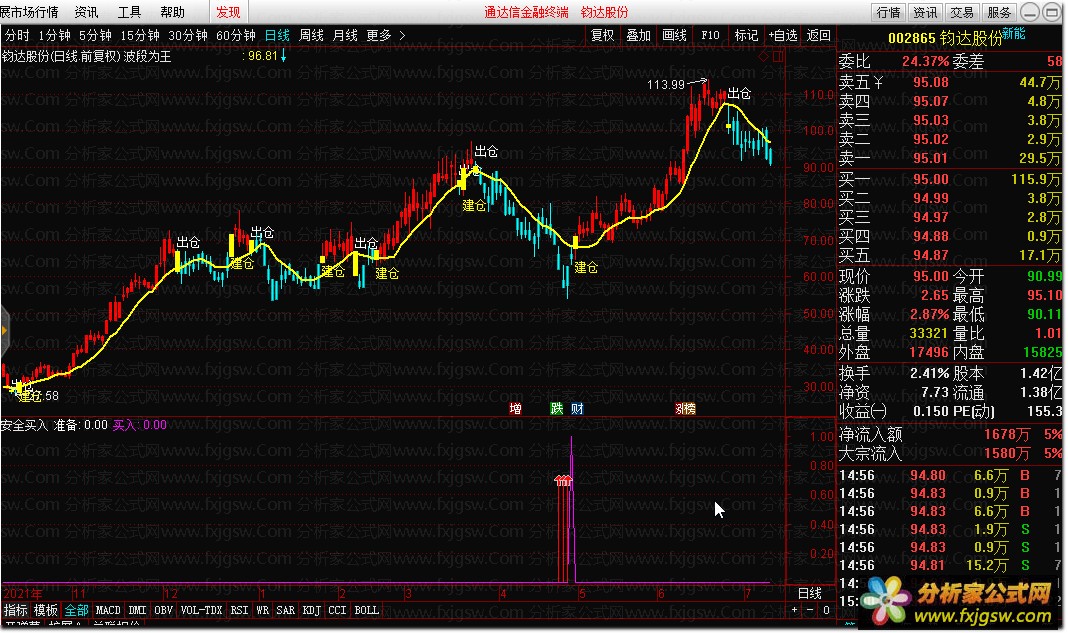
Task: Click the 返回 back button
Action: [x=818, y=35]
